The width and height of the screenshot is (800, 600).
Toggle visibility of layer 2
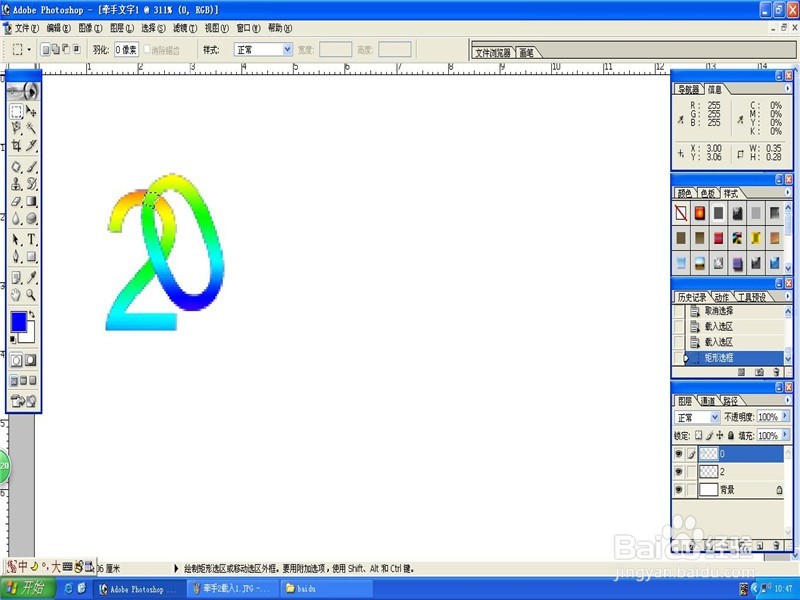tap(678, 470)
